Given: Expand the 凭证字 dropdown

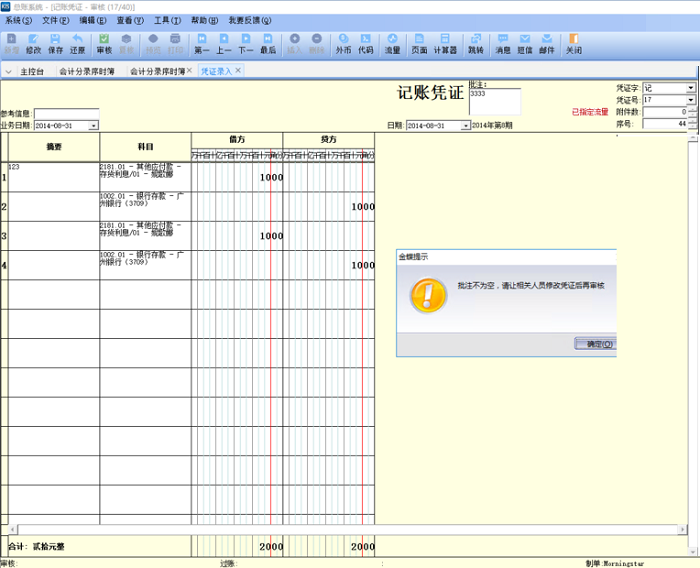Looking at the screenshot, I should click(690, 88).
